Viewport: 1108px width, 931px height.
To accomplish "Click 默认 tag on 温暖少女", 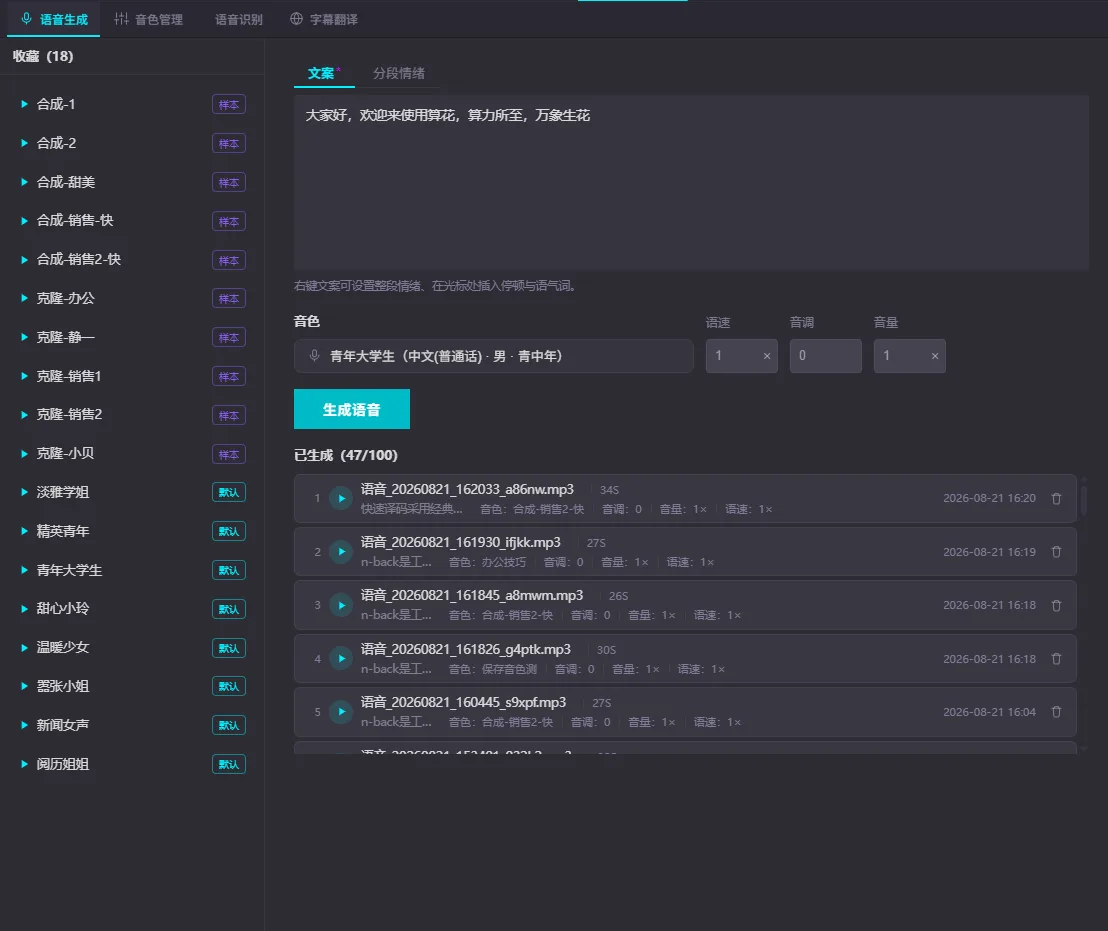I will (229, 648).
